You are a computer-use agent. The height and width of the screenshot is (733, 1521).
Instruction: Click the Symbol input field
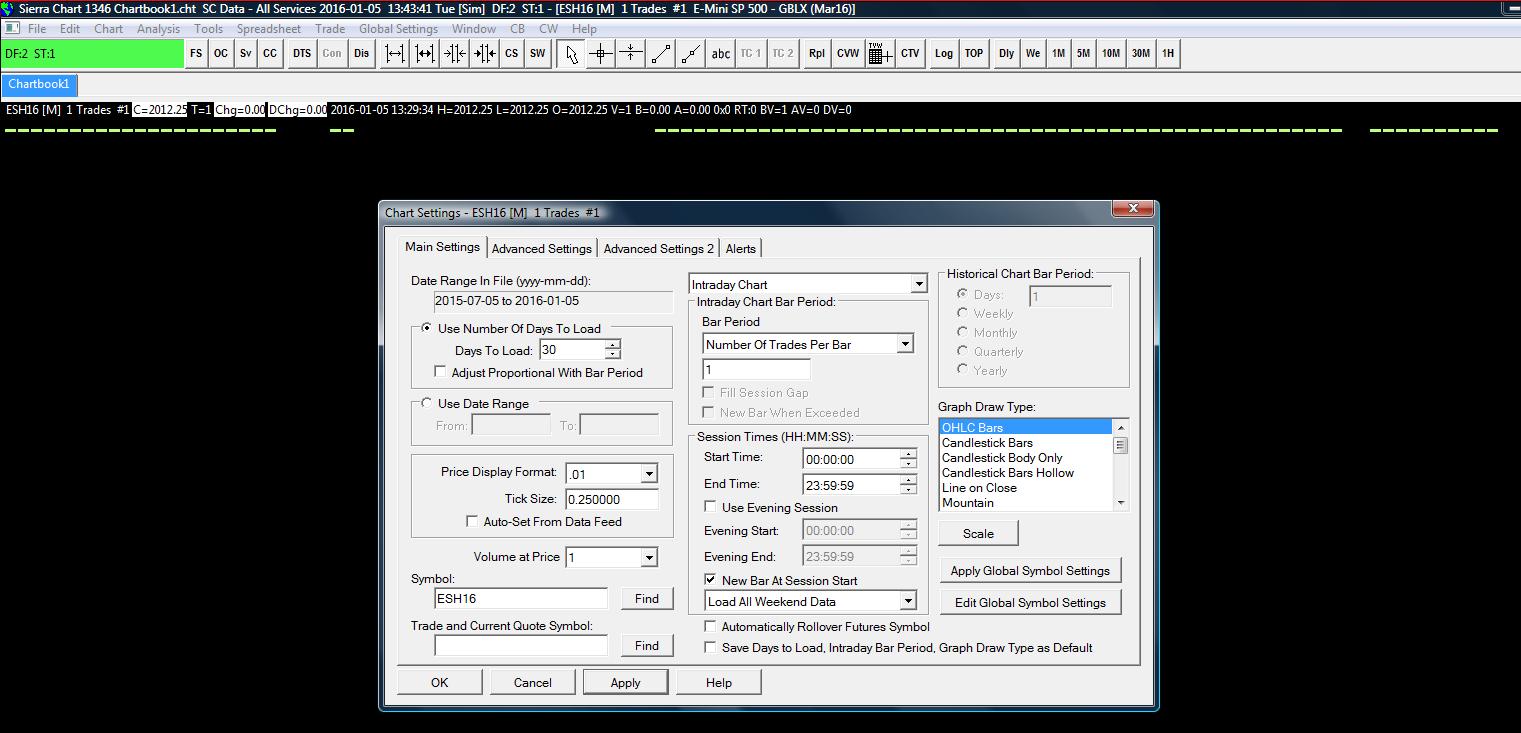(520, 598)
